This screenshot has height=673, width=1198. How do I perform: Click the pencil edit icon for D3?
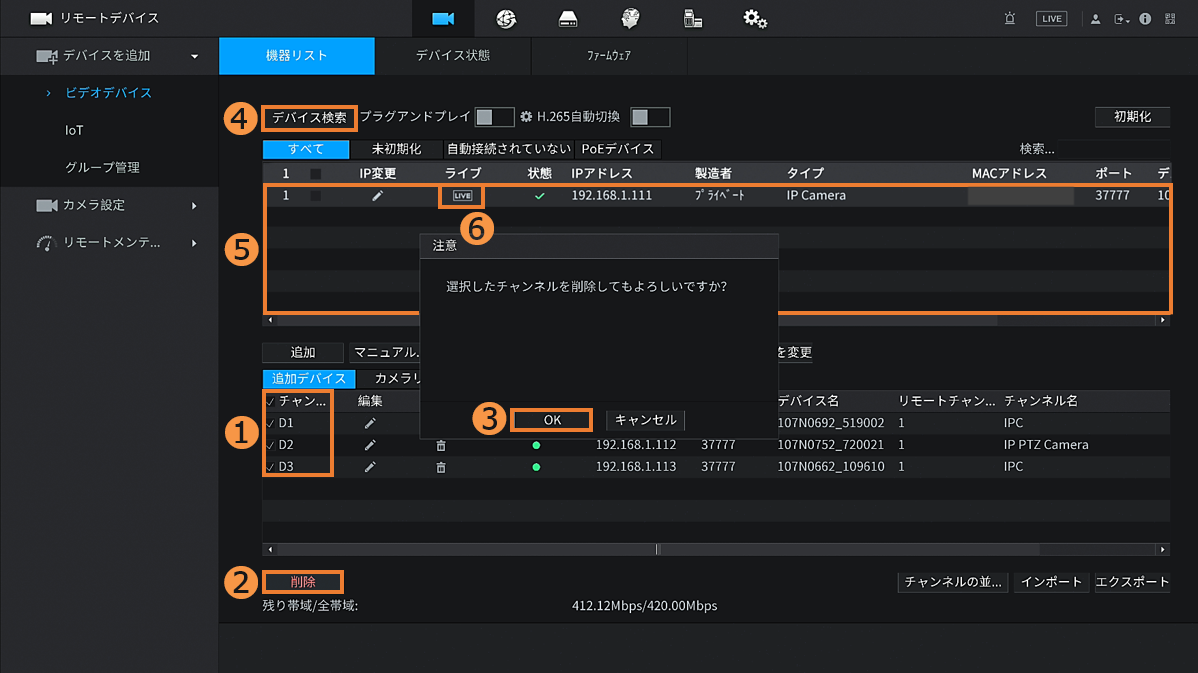point(369,467)
